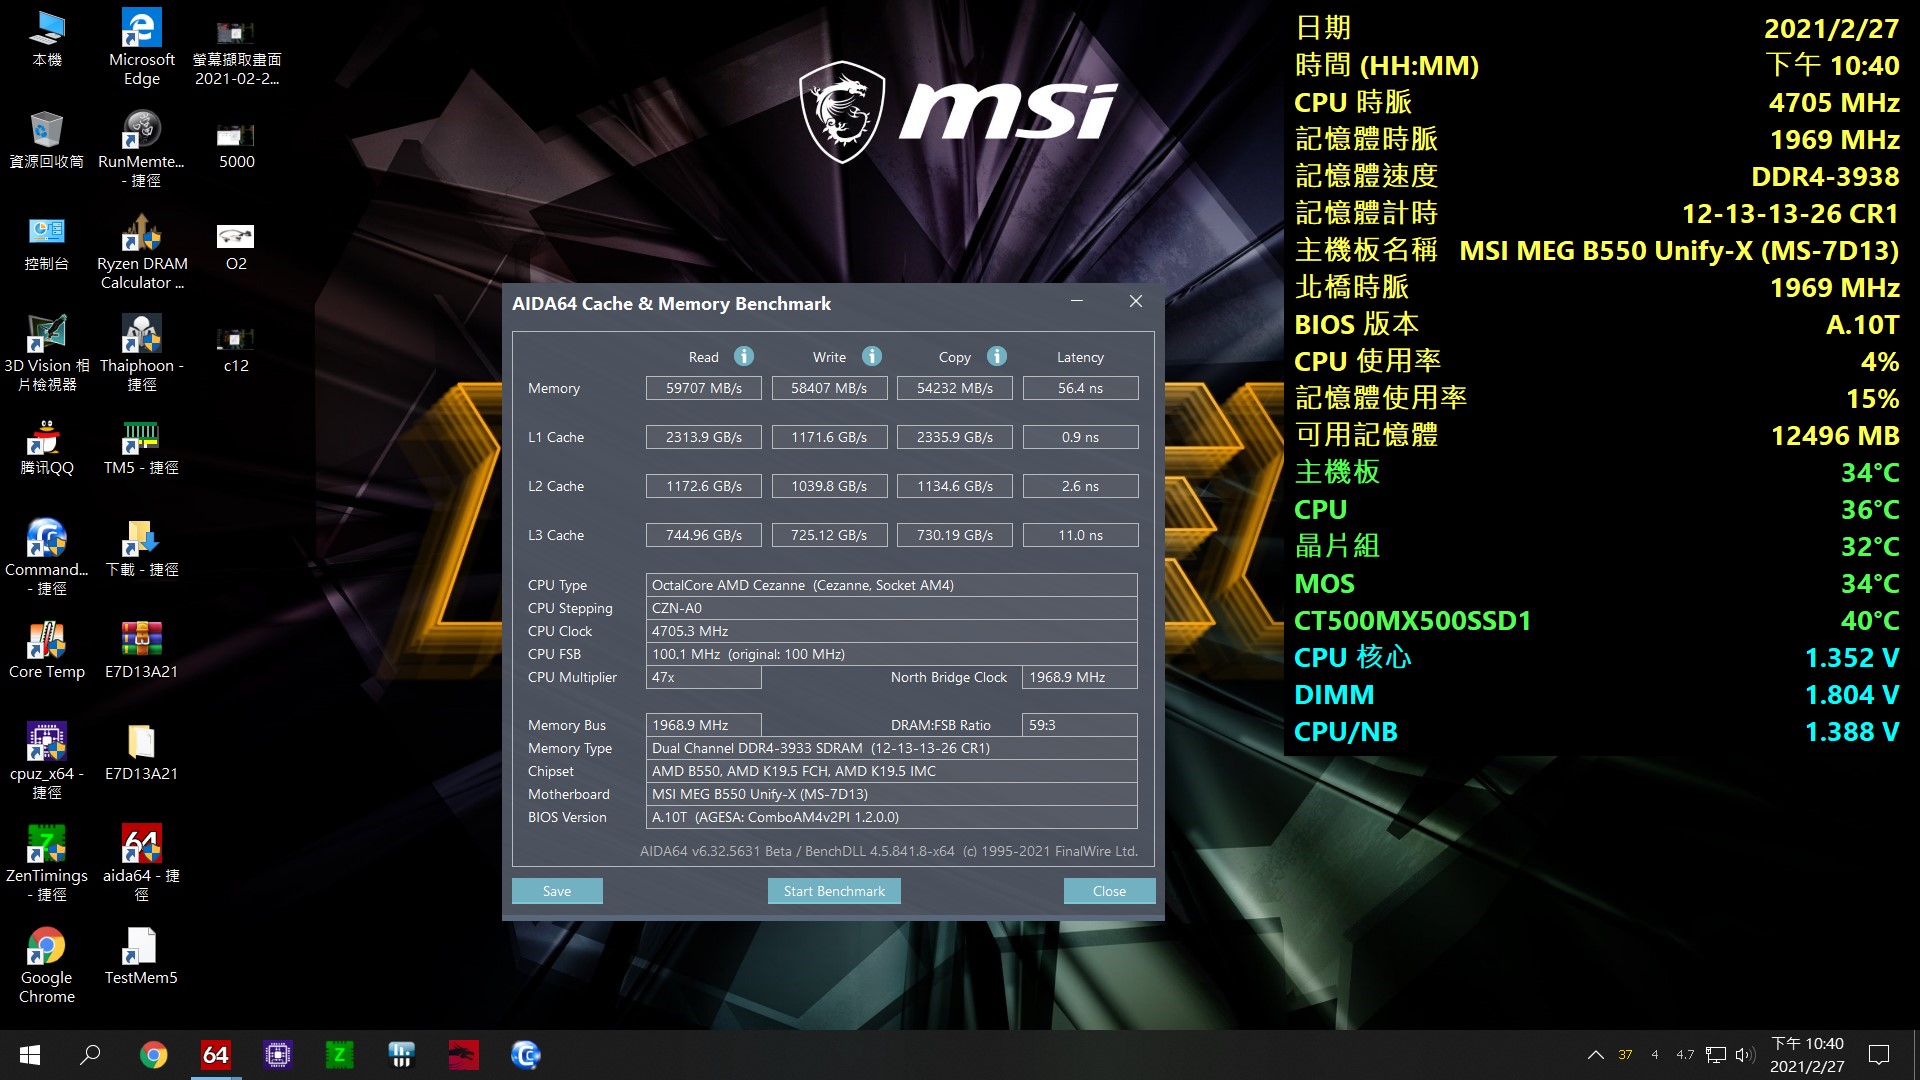Select the BIOS Version field A.10T
The image size is (1920, 1080).
pyautogui.click(x=892, y=817)
